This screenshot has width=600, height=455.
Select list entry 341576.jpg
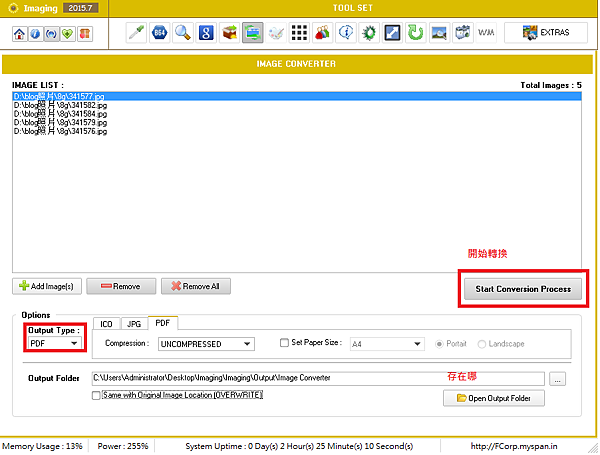click(x=297, y=132)
